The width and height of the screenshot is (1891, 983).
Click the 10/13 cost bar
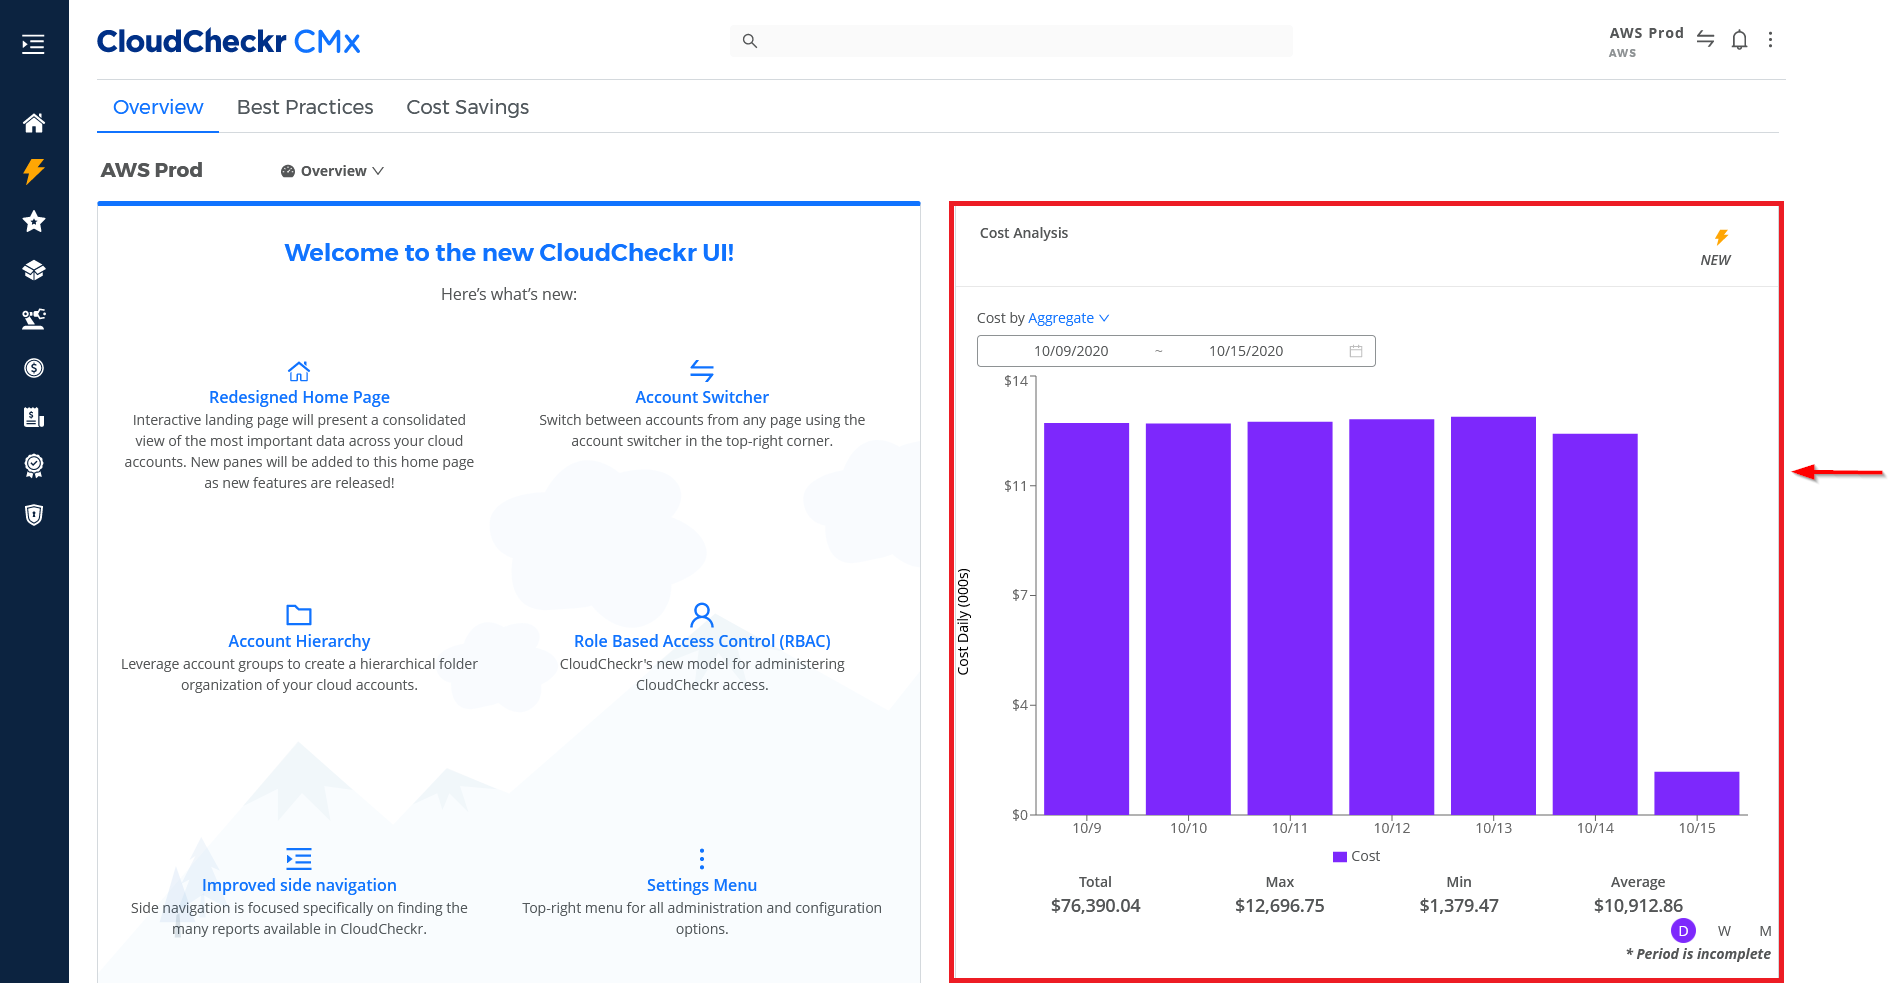click(1493, 616)
